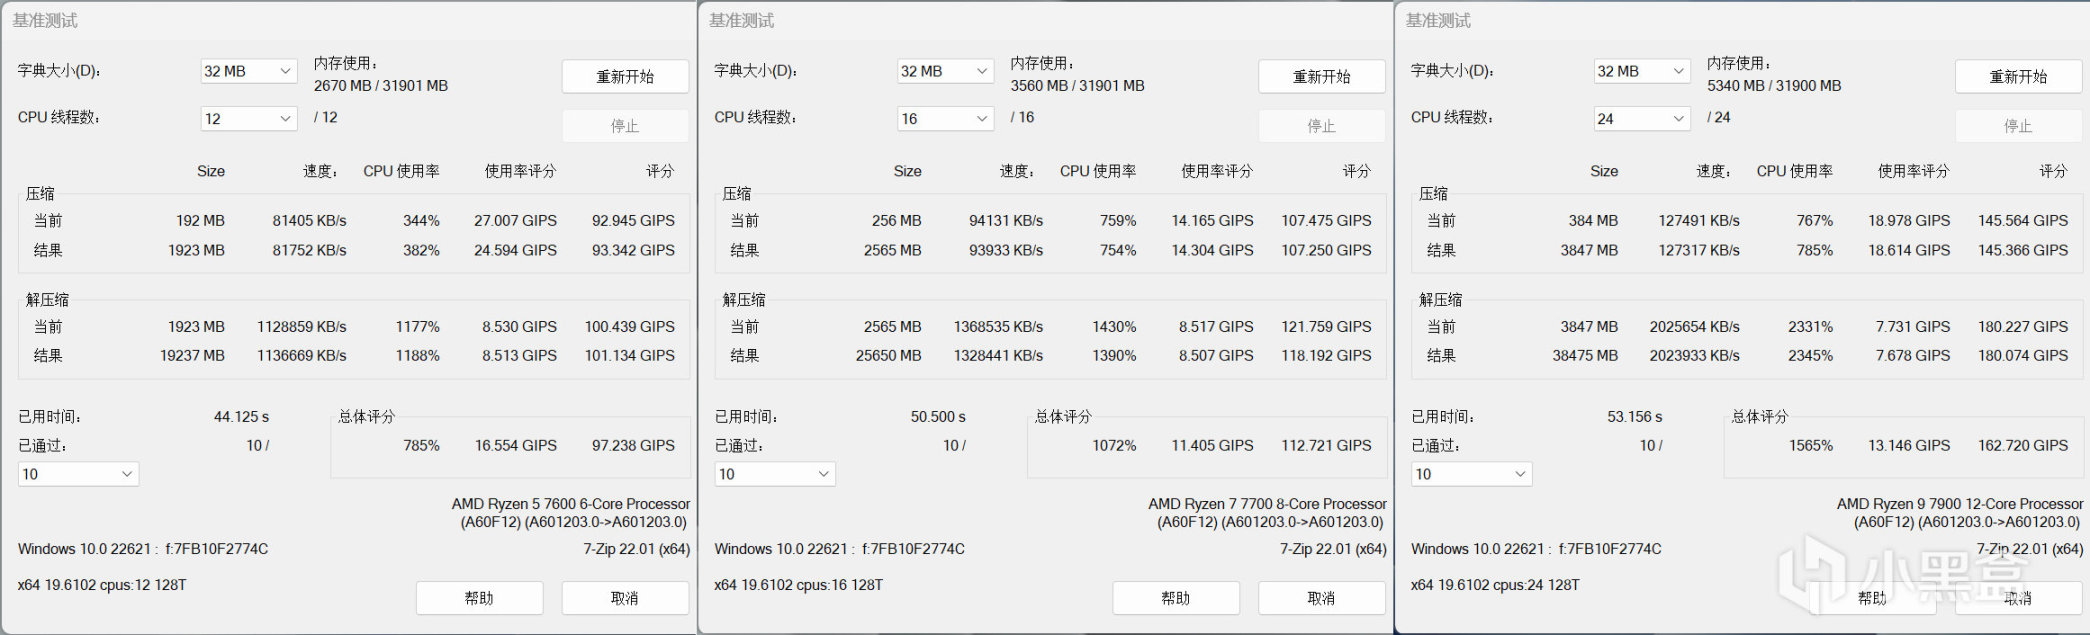This screenshot has width=2090, height=635.
Task: Click total usage rating 16.554 GIPS
Action: [516, 445]
